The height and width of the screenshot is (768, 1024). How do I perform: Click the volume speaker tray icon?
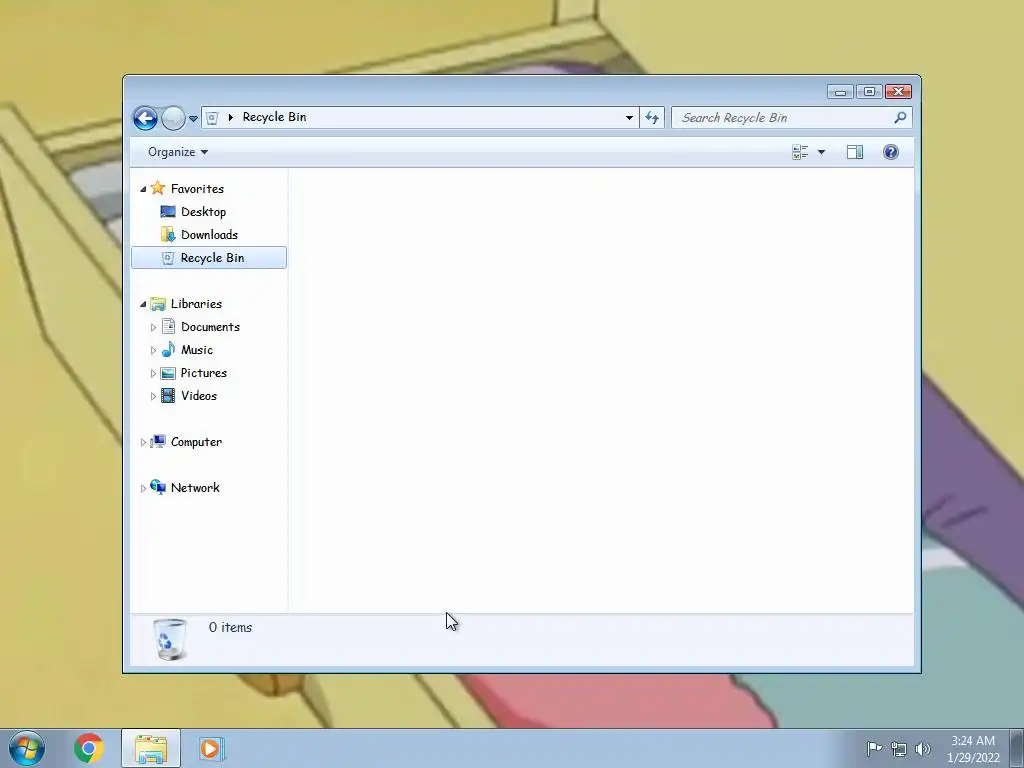click(x=923, y=749)
